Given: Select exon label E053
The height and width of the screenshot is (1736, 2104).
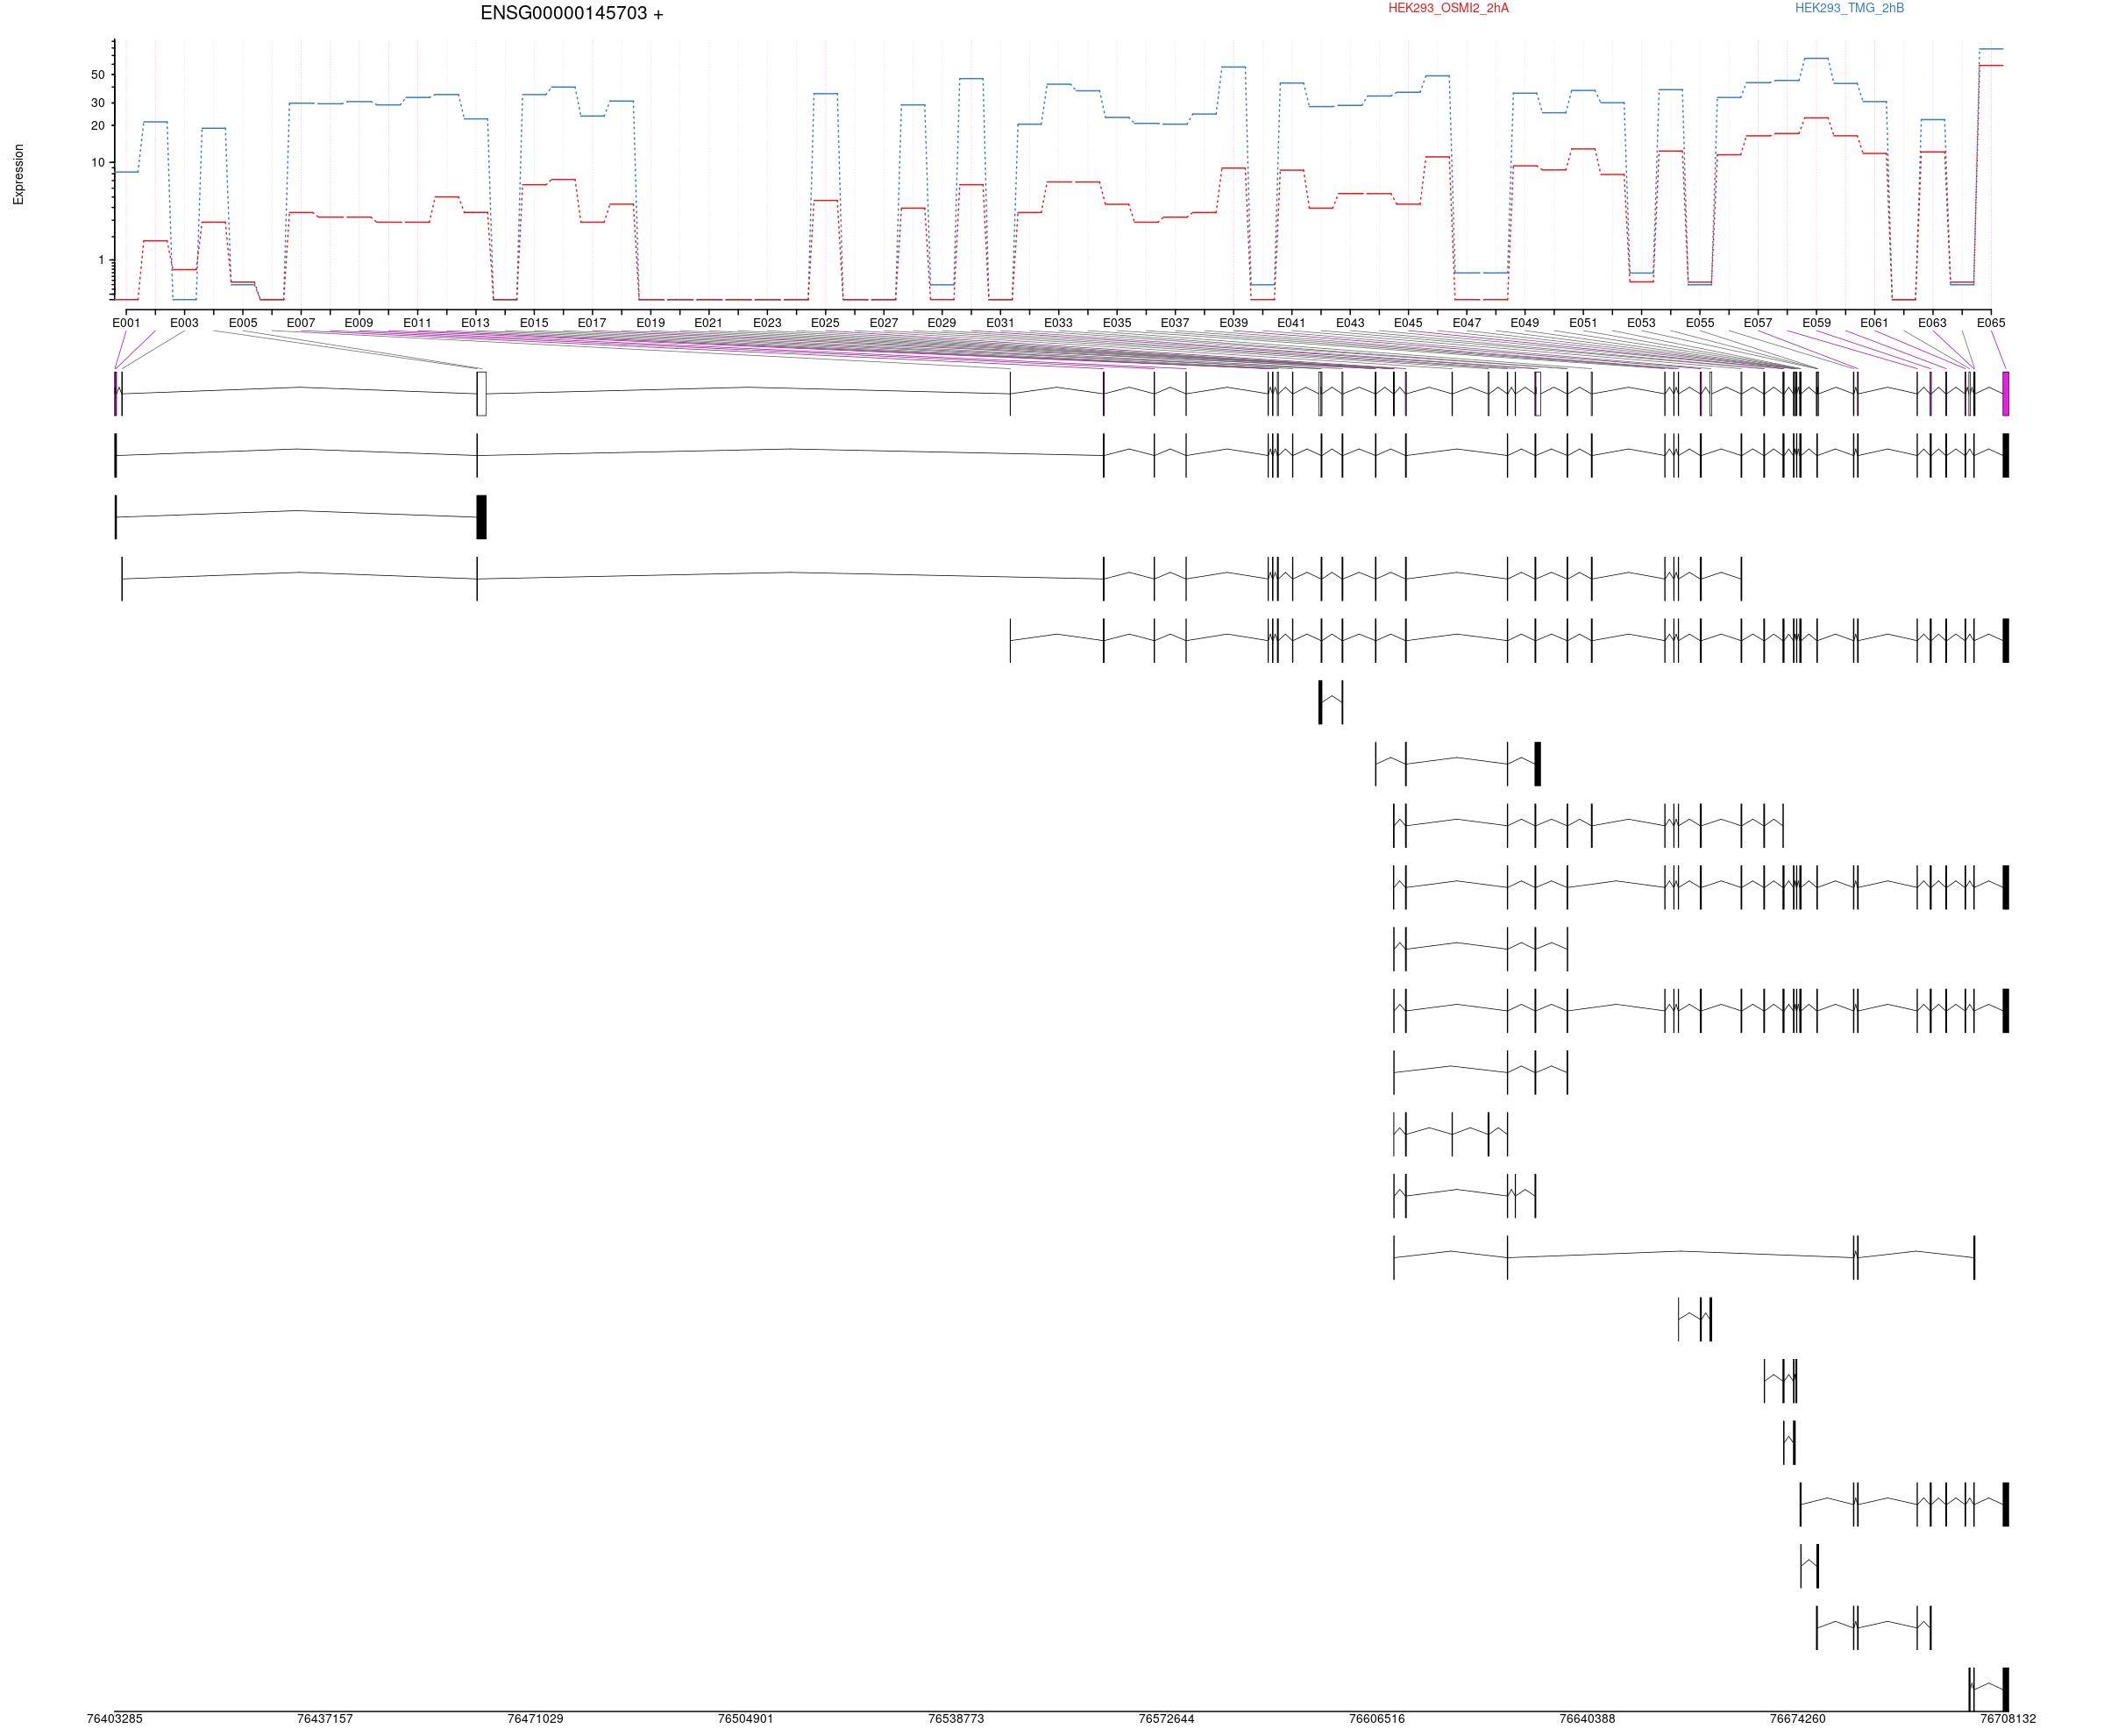Looking at the screenshot, I should pyautogui.click(x=1641, y=323).
